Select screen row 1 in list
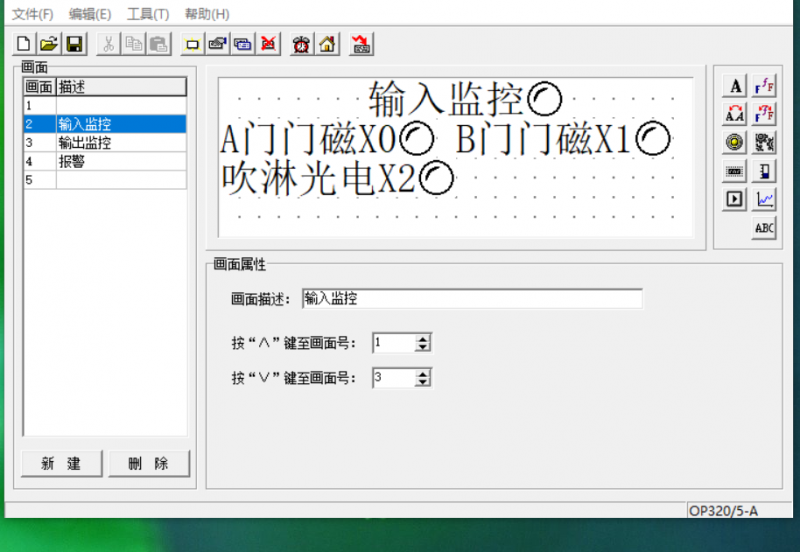Screen dimensions: 800x552 pos(105,106)
